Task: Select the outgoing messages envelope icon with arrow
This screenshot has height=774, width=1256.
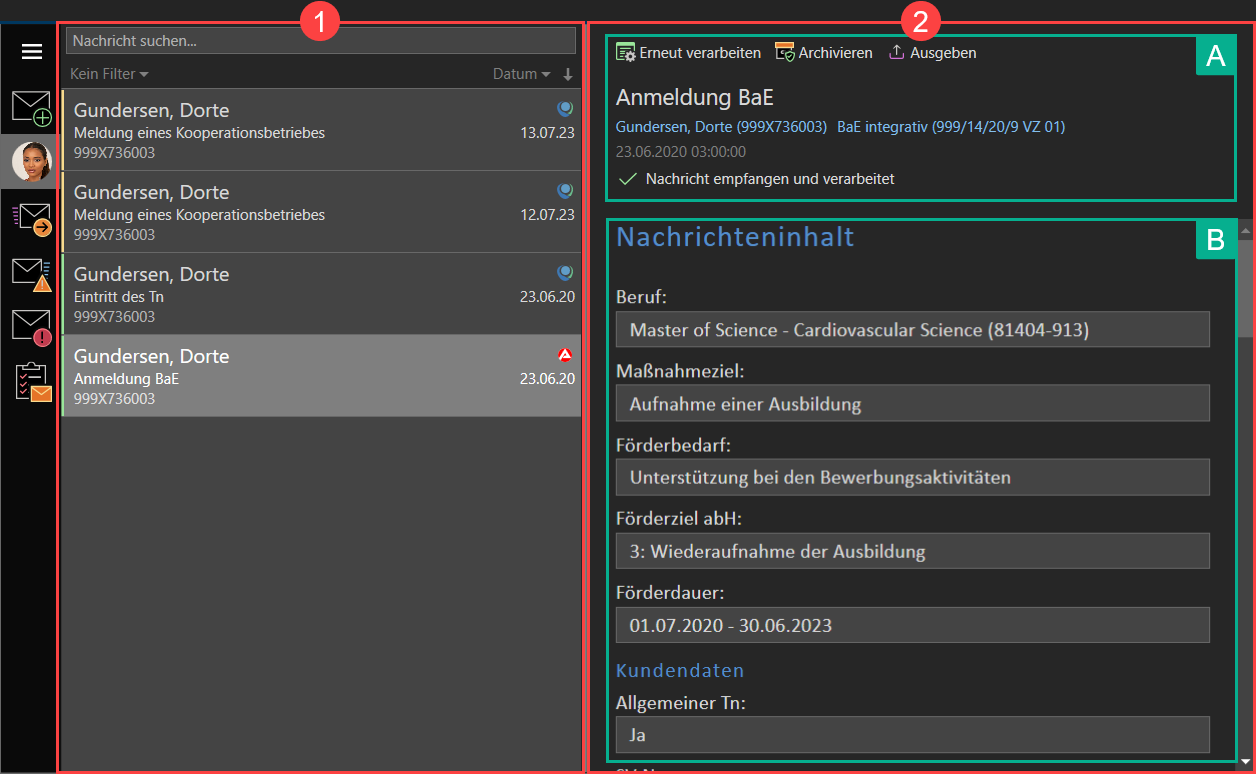Action: pos(31,219)
